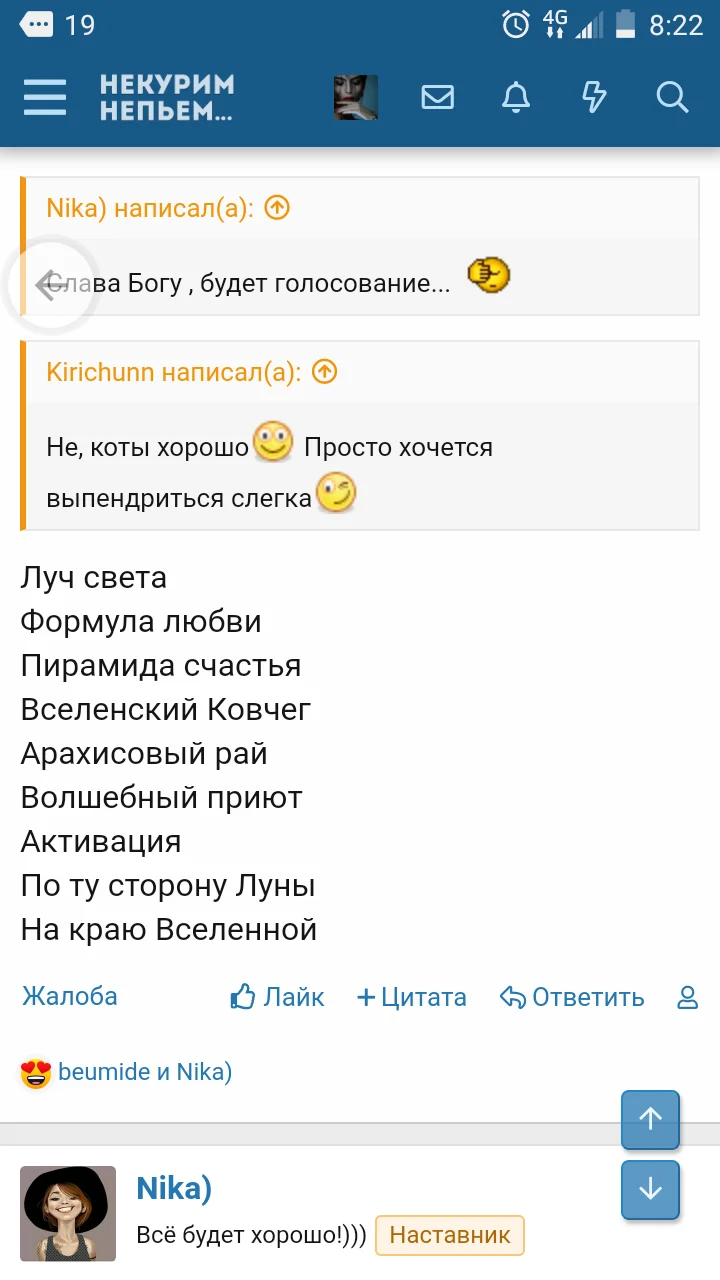Open the activity stream lightning bolt icon
Viewport: 720px width, 1280px height.
(595, 97)
